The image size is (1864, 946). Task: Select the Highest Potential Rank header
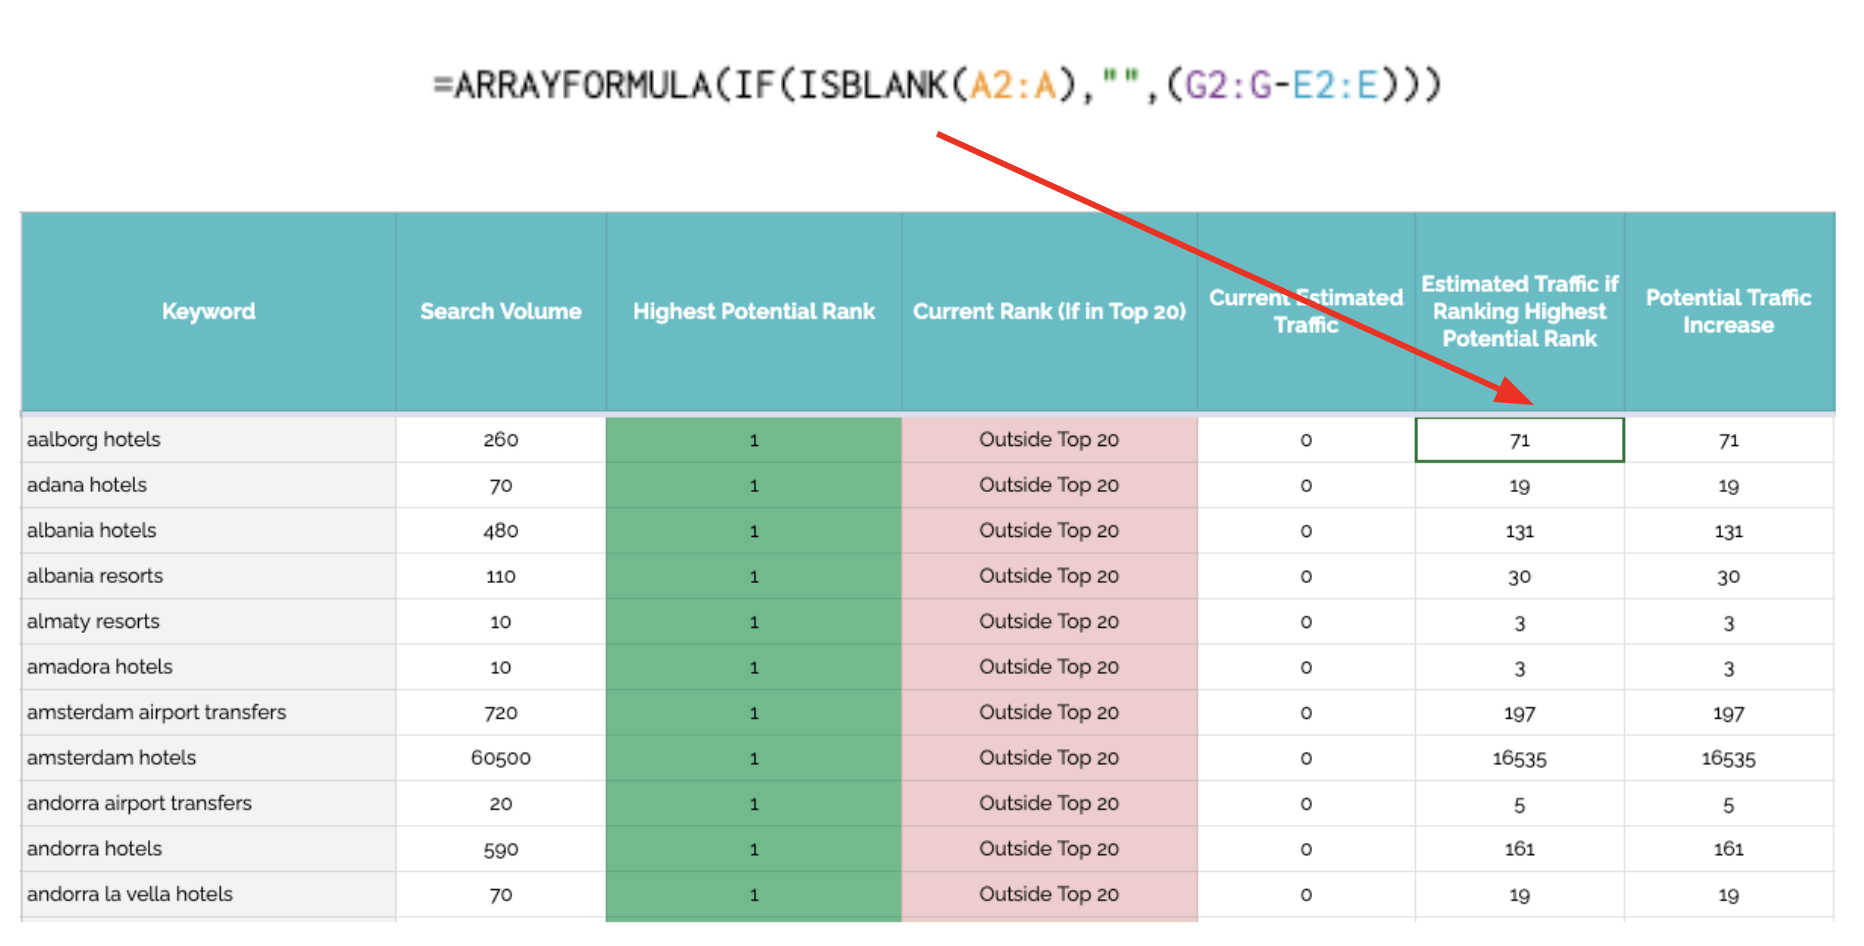(x=753, y=311)
